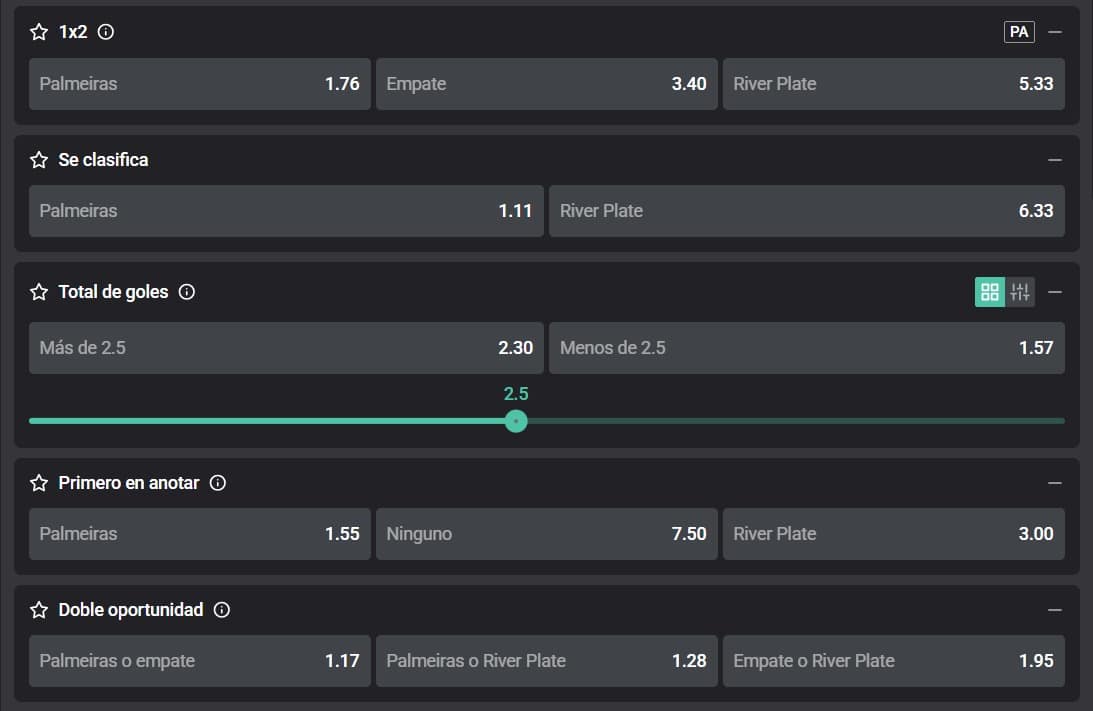The image size is (1093, 711).
Task: Show info for the 1x2 market
Action: click(106, 32)
